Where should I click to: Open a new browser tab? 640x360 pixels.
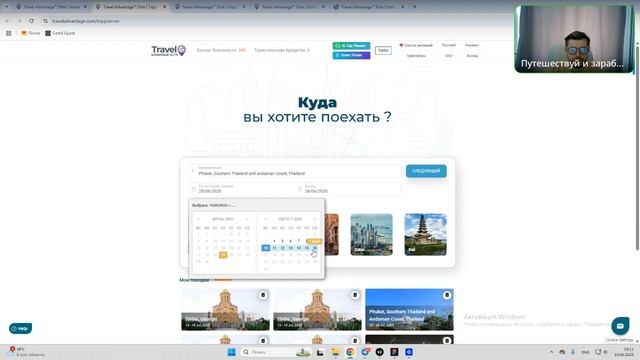pos(414,7)
